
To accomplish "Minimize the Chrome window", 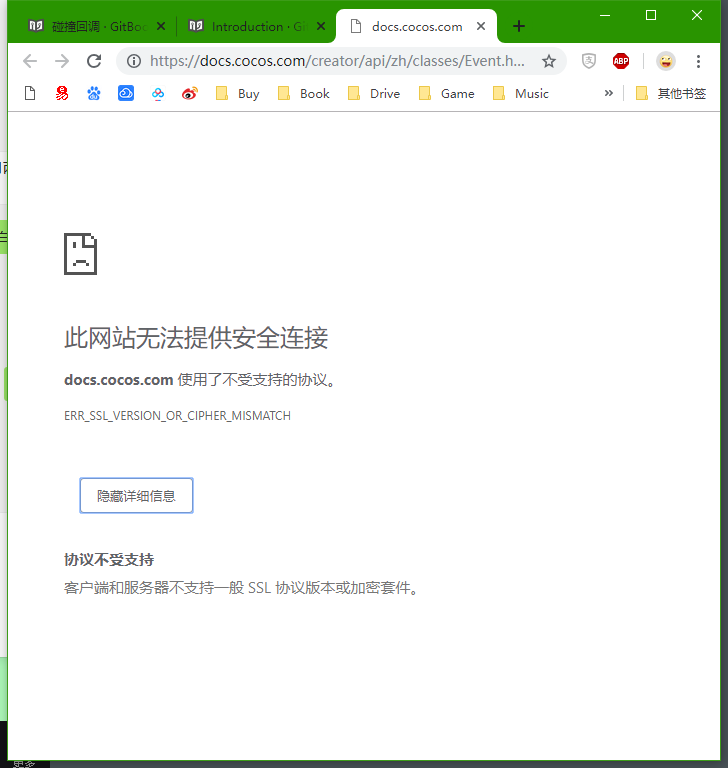I will click(605, 15).
